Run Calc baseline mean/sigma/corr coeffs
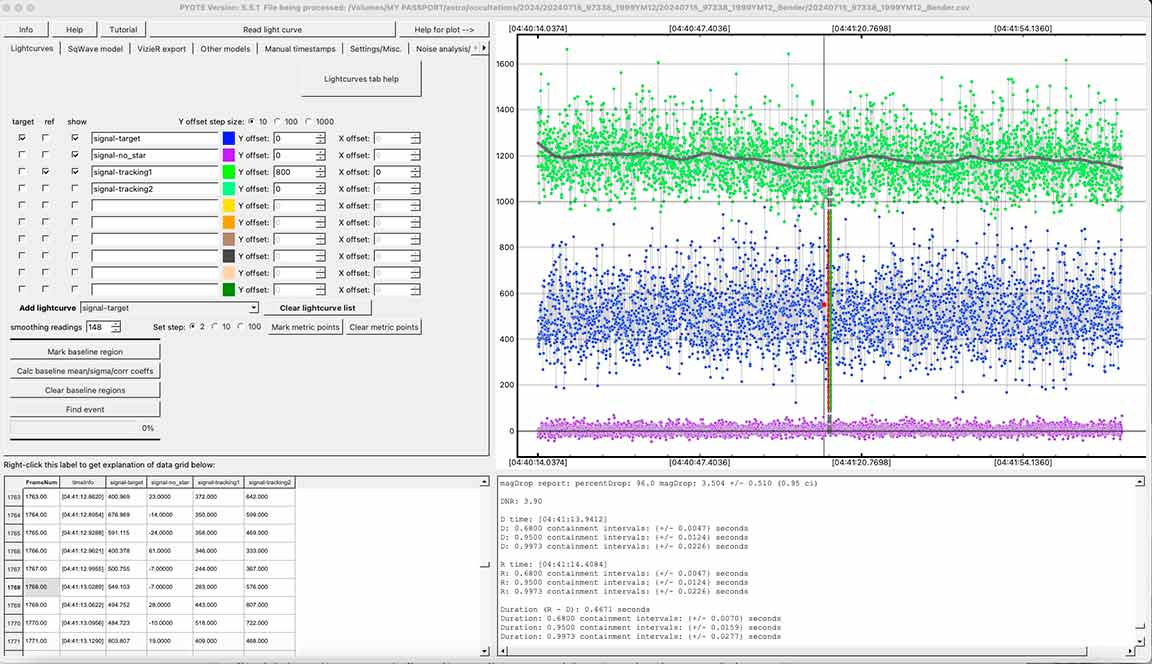The width and height of the screenshot is (1152, 664). (x=85, y=371)
